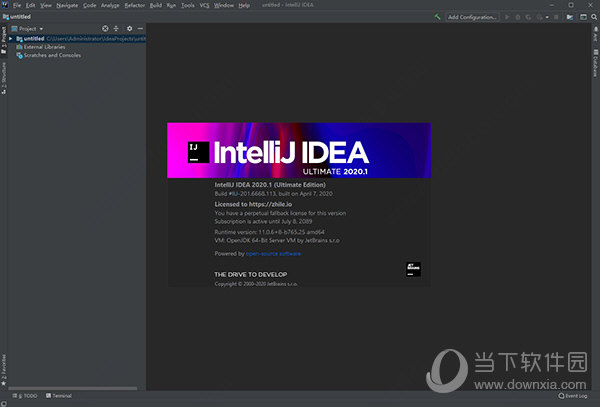Click the Event Log icon in status bar
This screenshot has width=600, height=407.
click(x=561, y=396)
